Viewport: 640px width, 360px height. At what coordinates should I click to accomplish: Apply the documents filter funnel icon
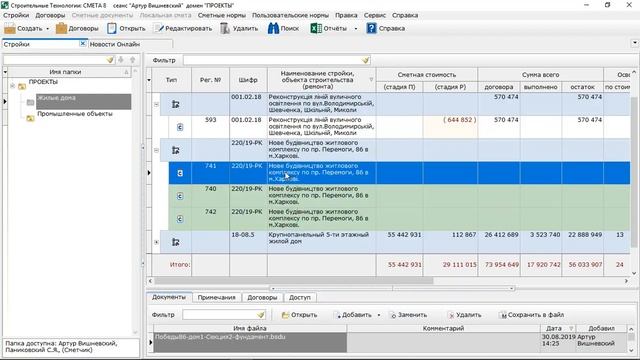tap(260, 315)
